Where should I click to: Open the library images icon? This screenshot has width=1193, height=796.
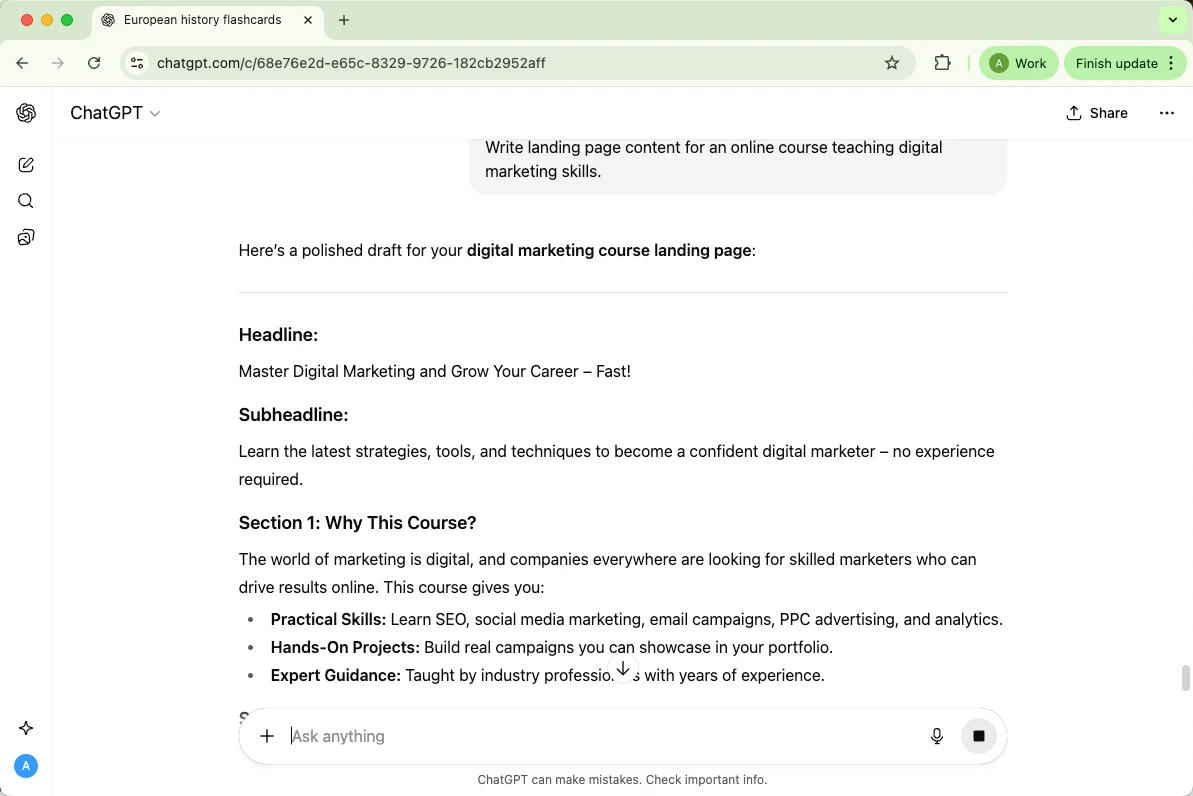(x=26, y=237)
